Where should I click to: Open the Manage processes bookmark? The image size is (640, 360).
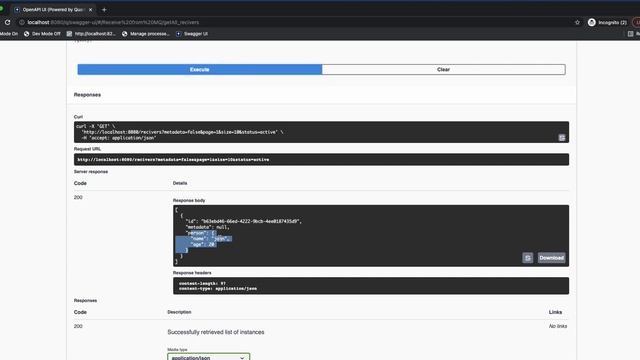pyautogui.click(x=146, y=34)
